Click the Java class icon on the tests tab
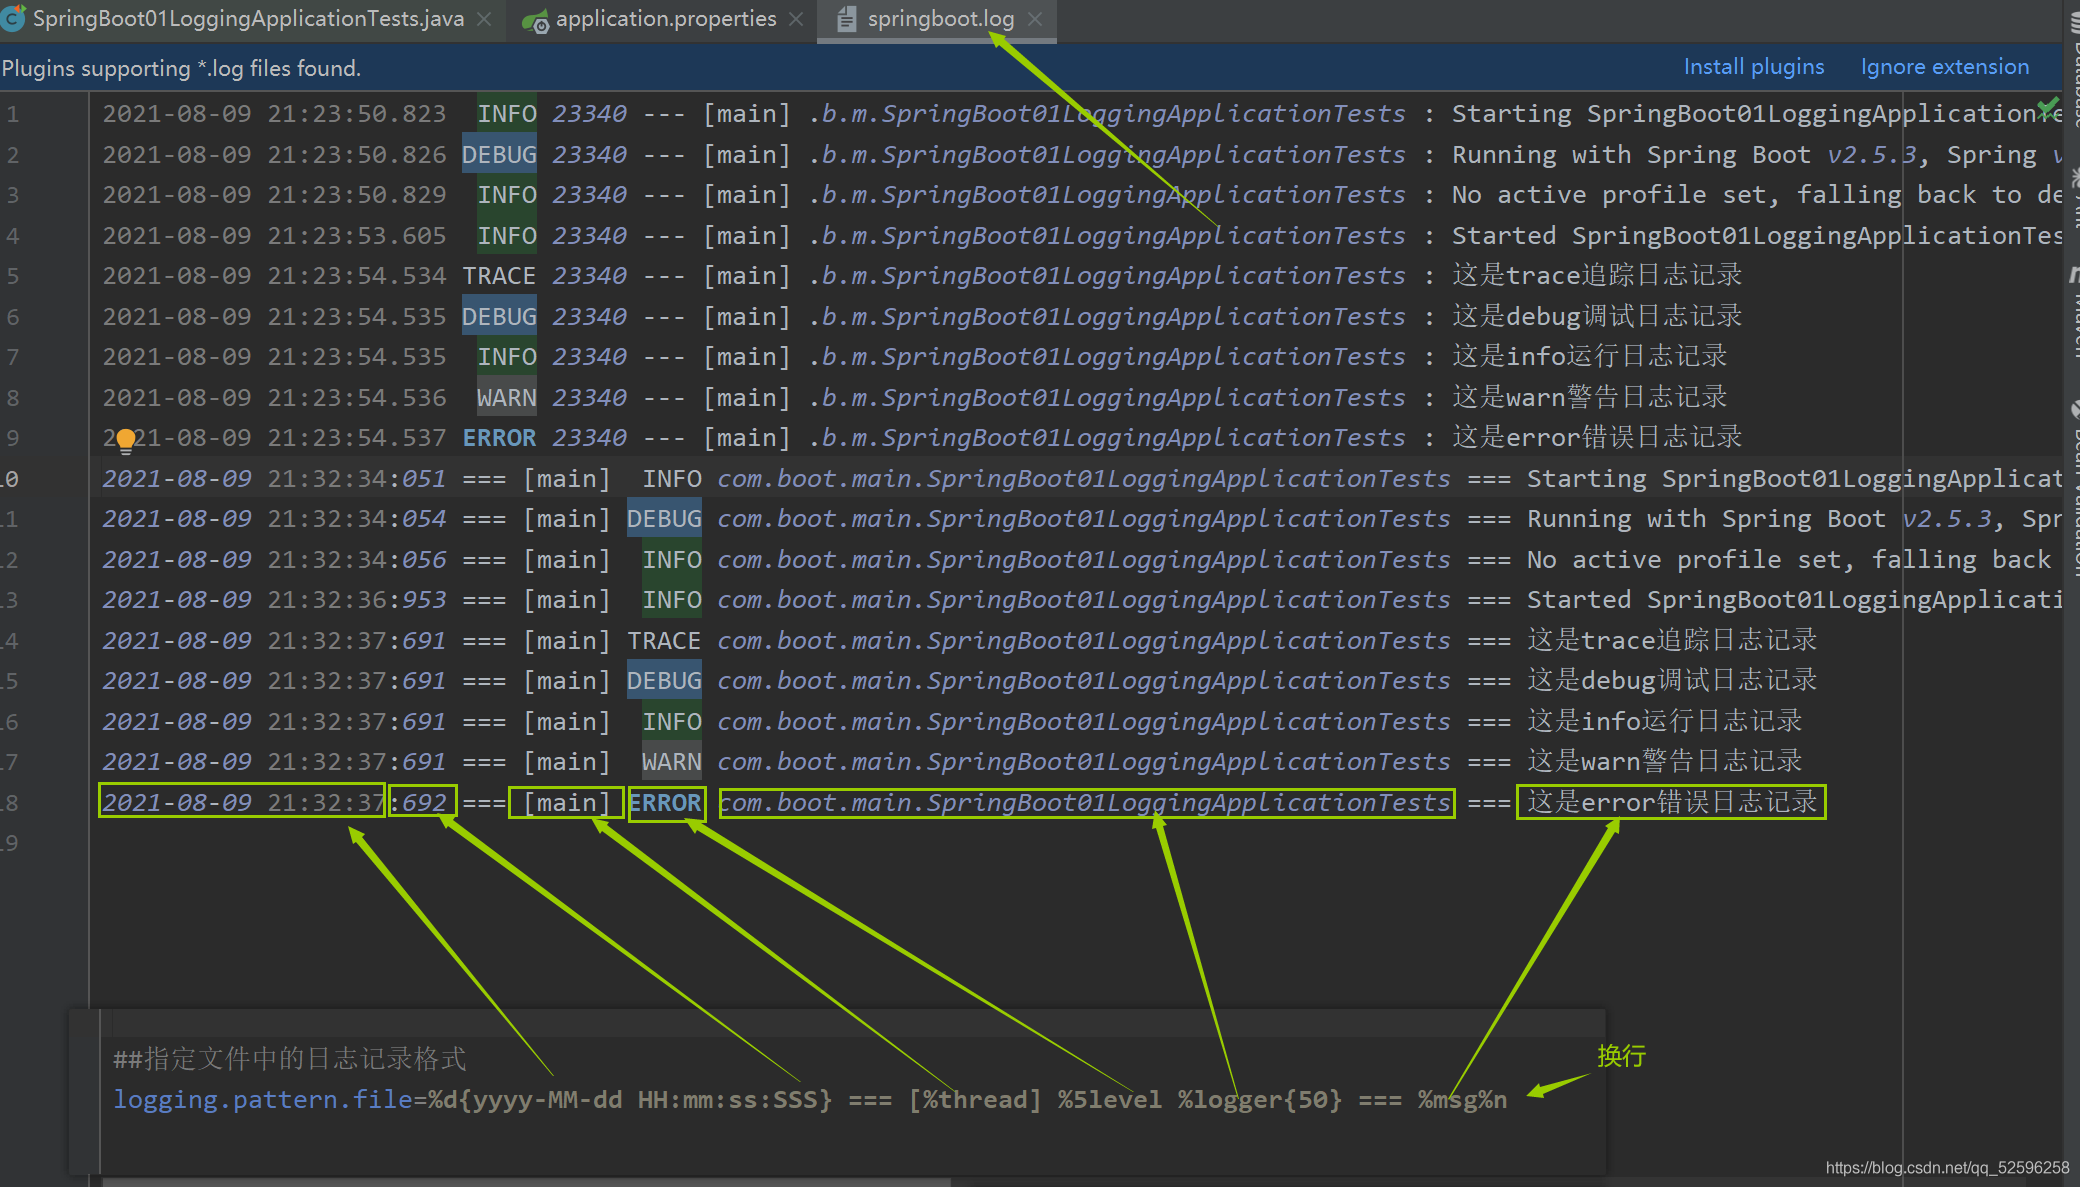 [13, 19]
